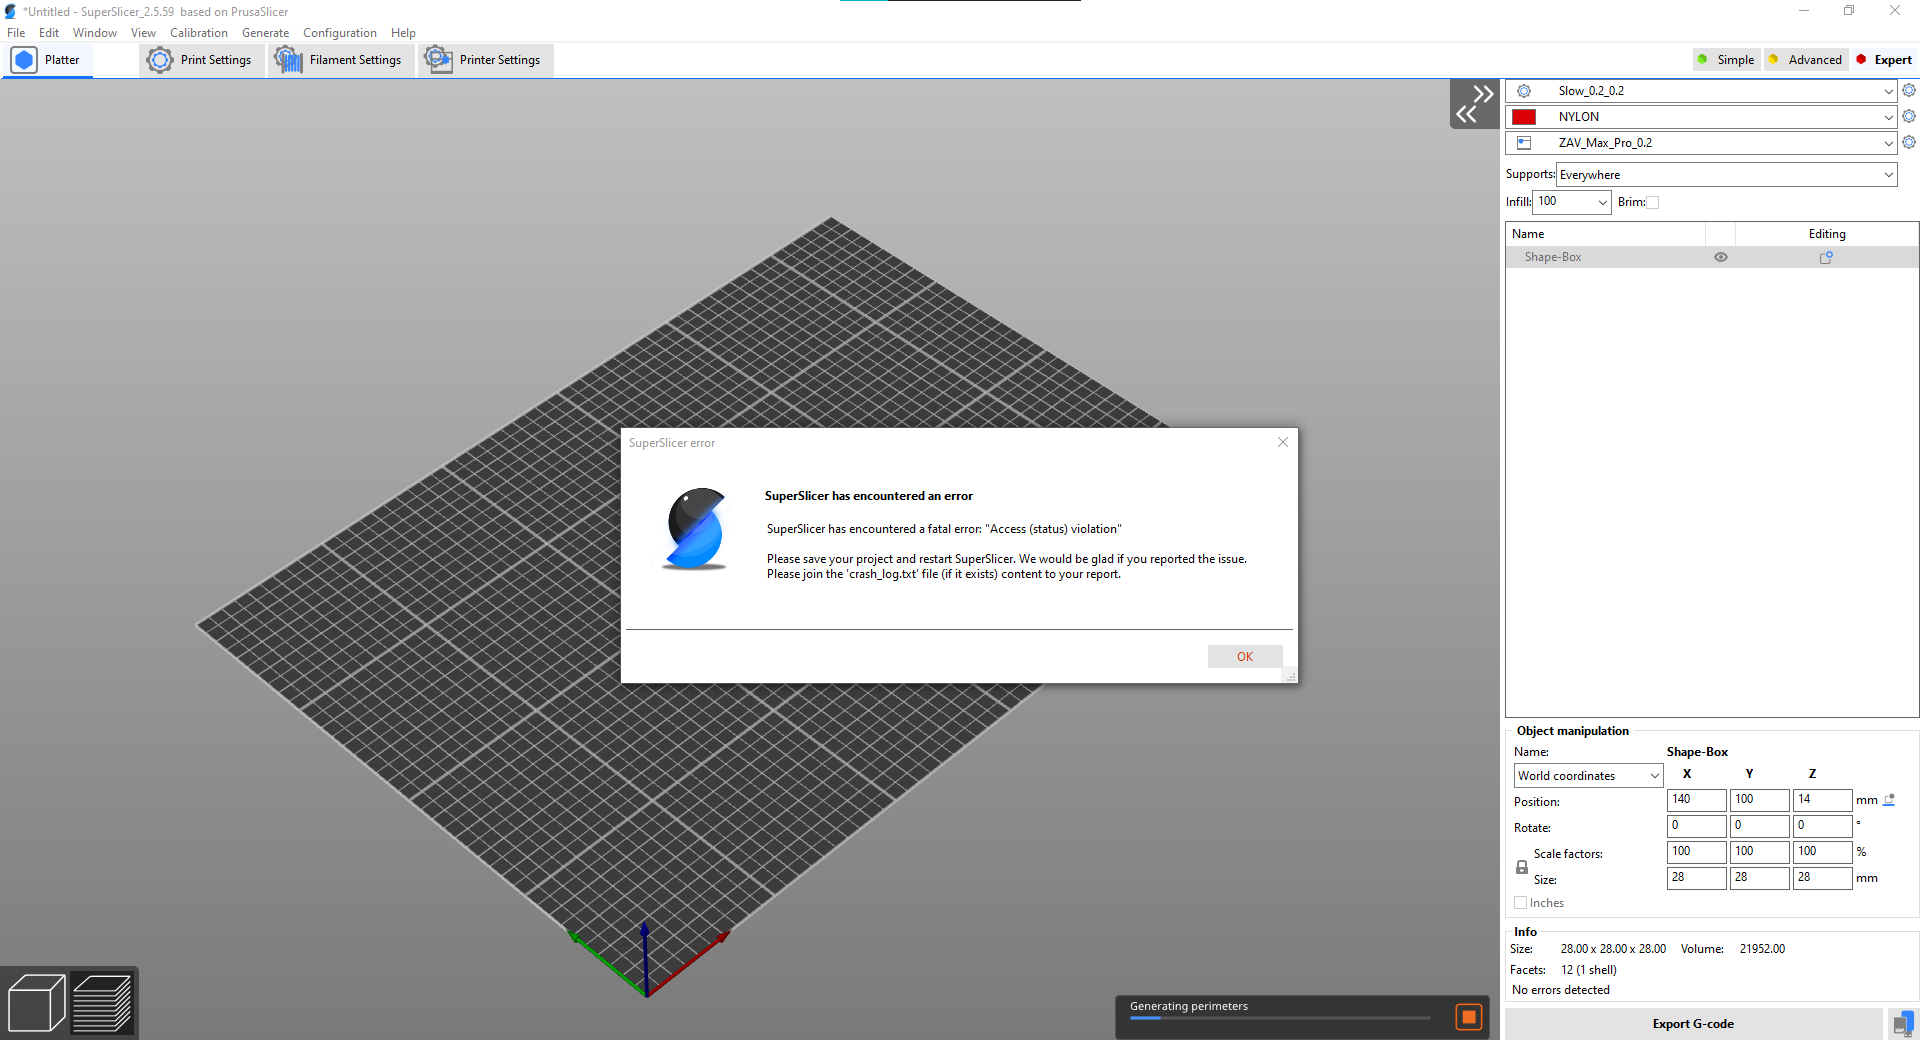This screenshot has height=1040, width=1920.
Task: Switch to 3D editor view using bottom-left cube icon
Action: [x=38, y=1001]
